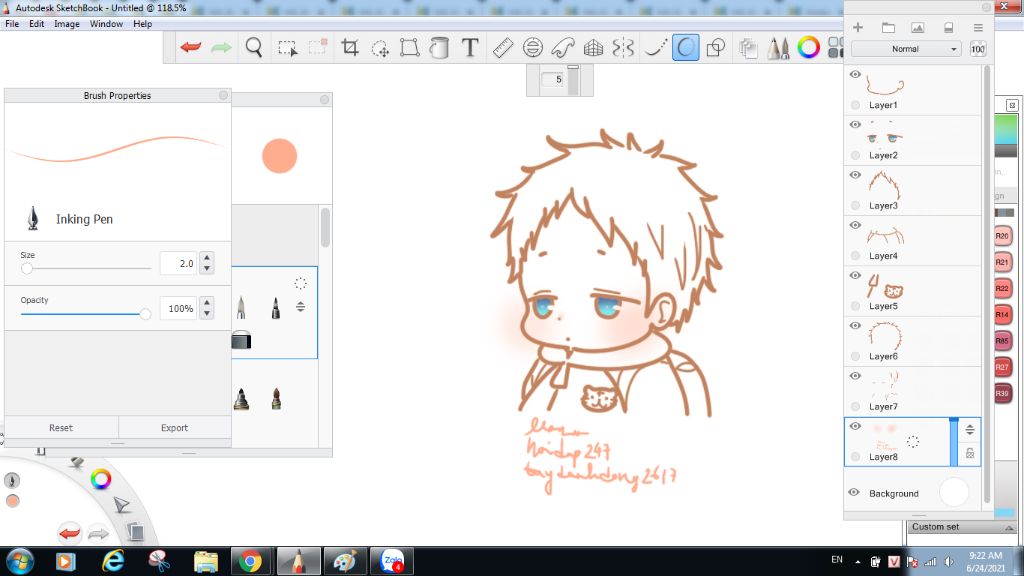Click the Opacity slider handle
The image size is (1024, 576).
click(x=145, y=314)
